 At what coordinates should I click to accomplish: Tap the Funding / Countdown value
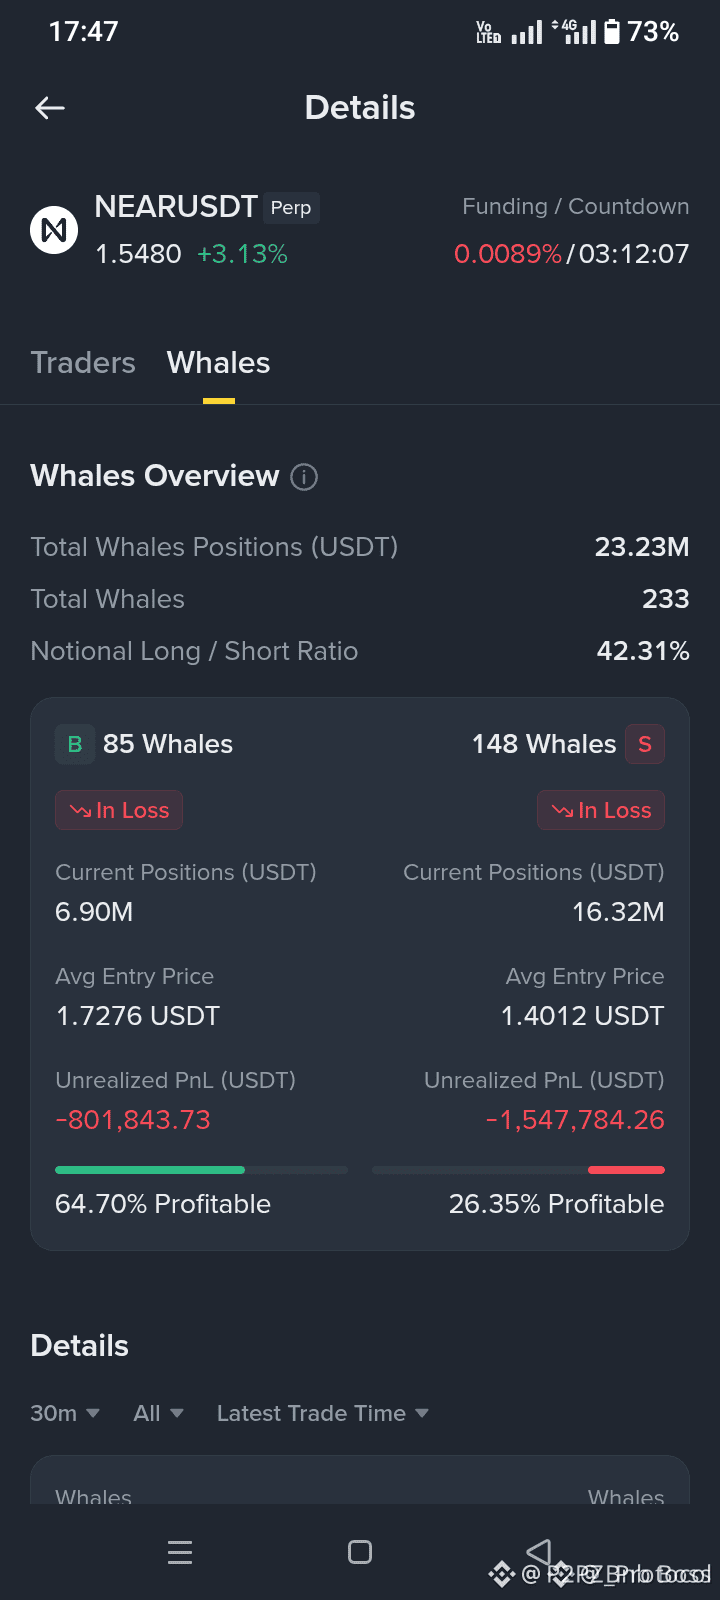point(572,254)
